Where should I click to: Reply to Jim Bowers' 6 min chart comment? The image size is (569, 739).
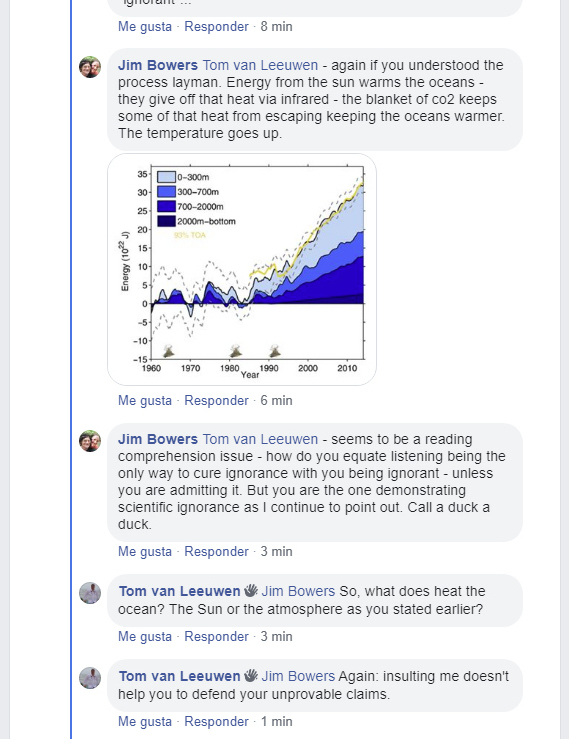tap(216, 400)
